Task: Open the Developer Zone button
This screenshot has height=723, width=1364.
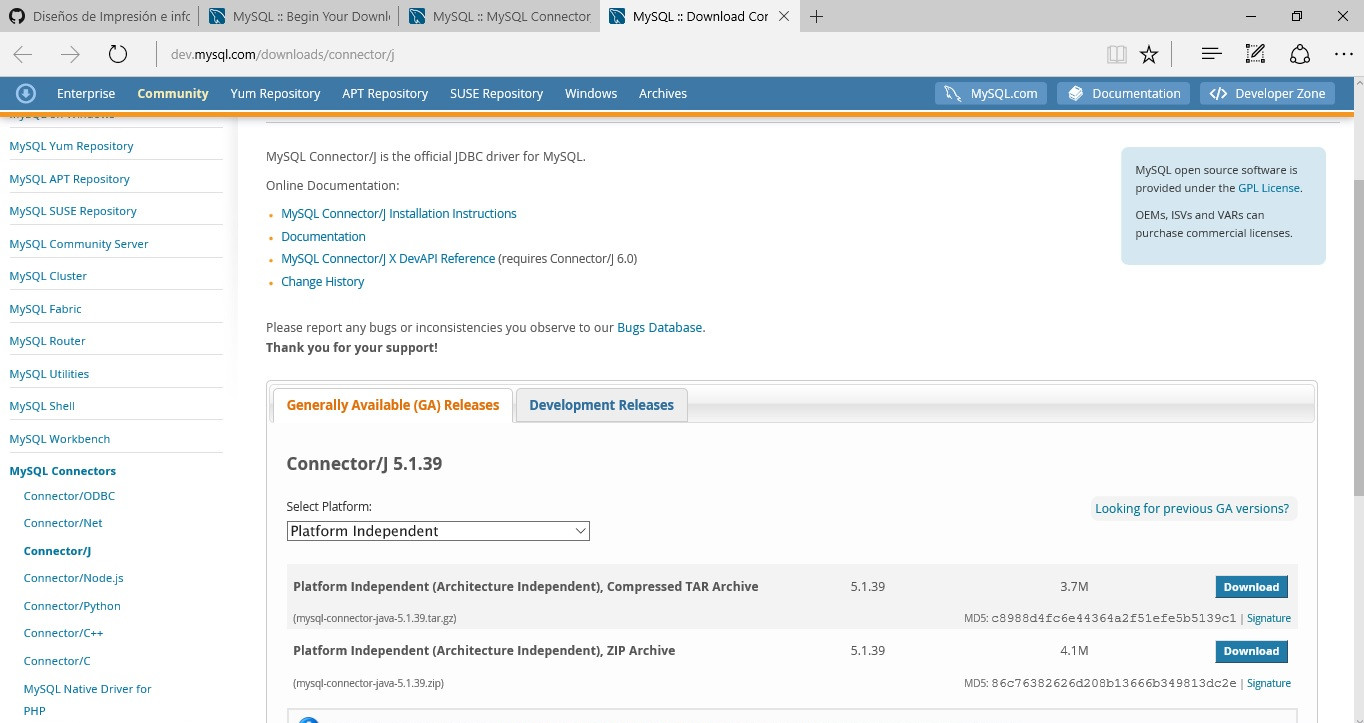Action: (1268, 93)
